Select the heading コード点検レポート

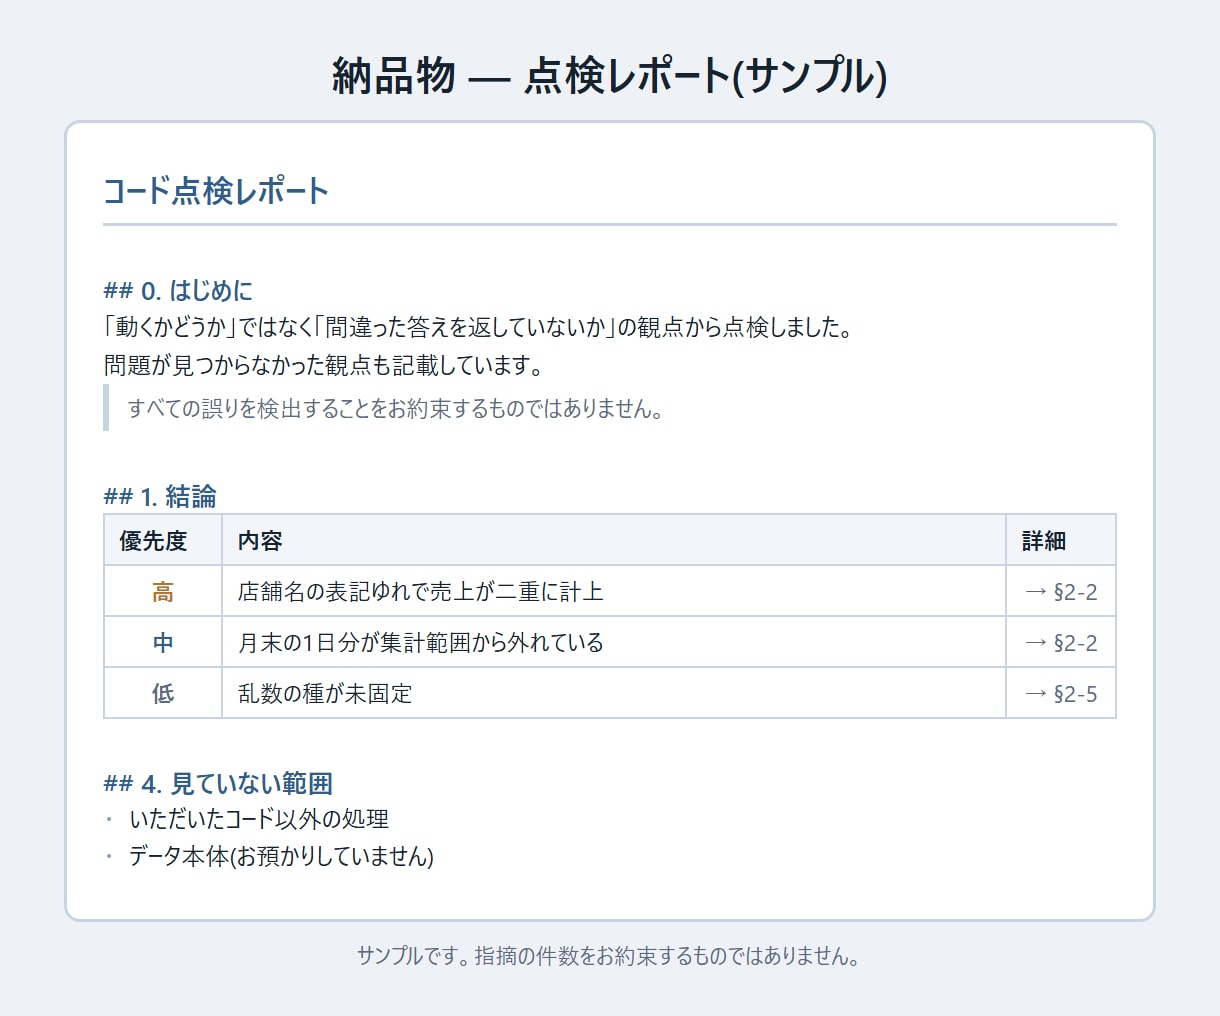click(x=216, y=191)
